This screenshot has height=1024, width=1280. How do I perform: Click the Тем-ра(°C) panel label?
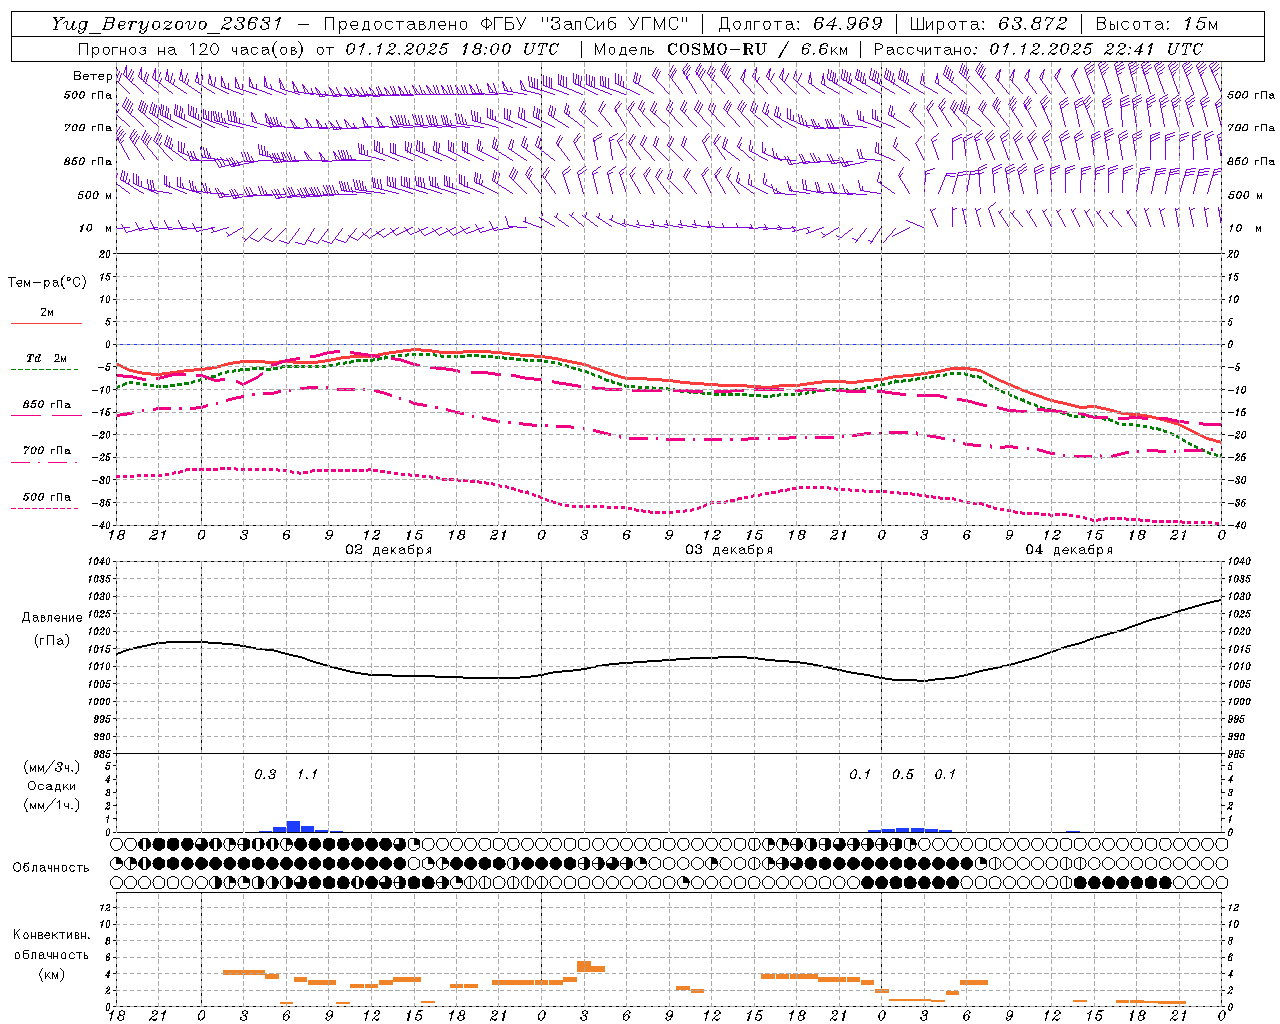coord(47,283)
